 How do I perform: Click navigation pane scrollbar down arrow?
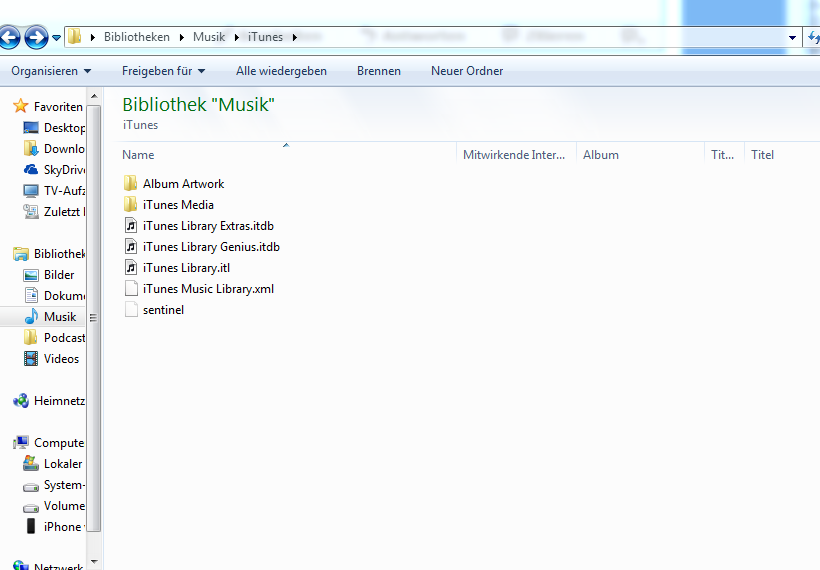pyautogui.click(x=94, y=562)
